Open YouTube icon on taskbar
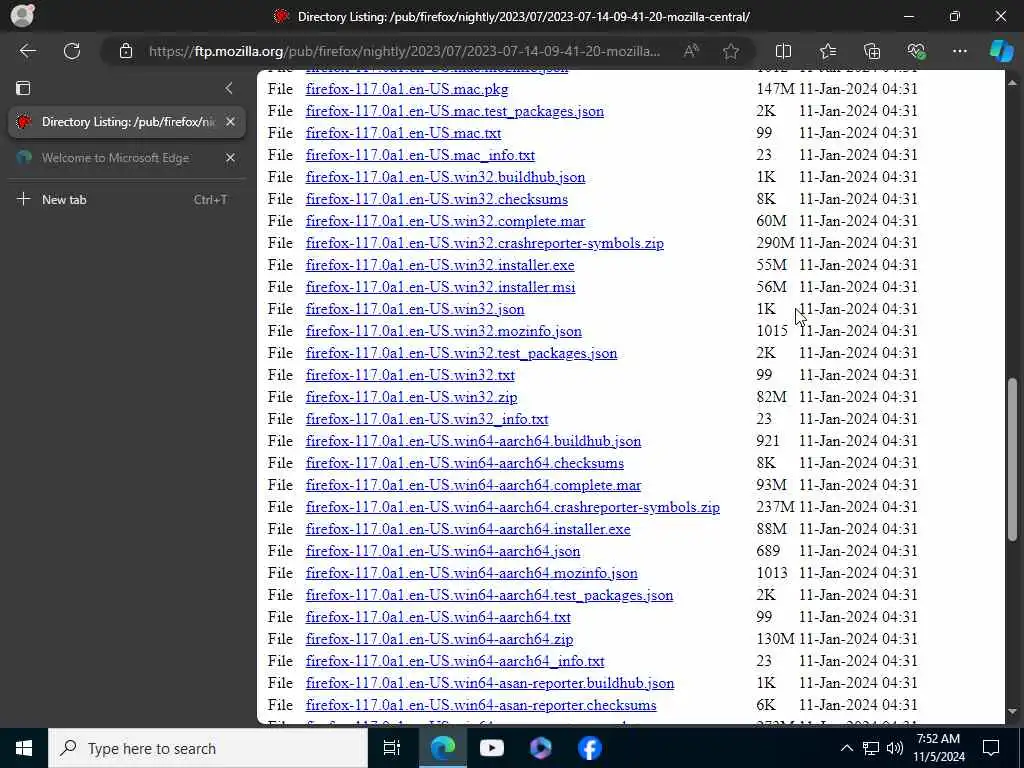Image resolution: width=1024 pixels, height=768 pixels. [492, 748]
